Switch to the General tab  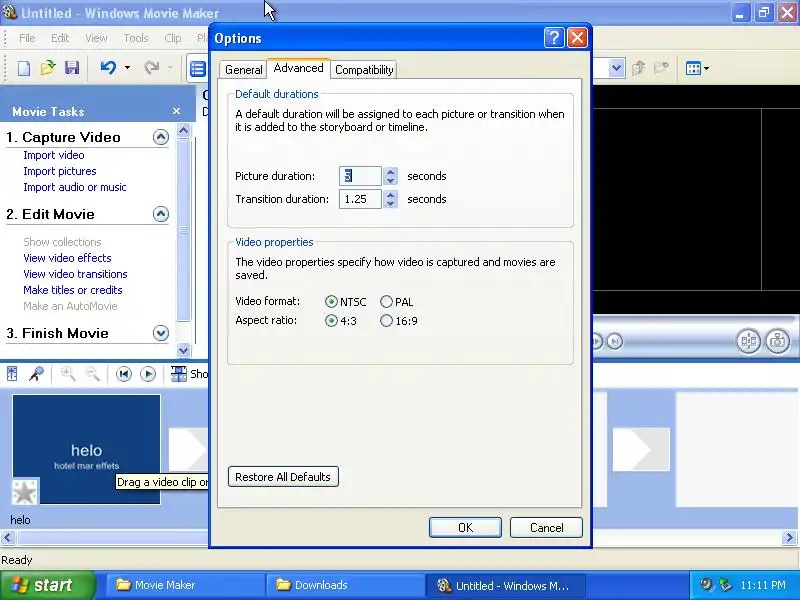pyautogui.click(x=243, y=70)
